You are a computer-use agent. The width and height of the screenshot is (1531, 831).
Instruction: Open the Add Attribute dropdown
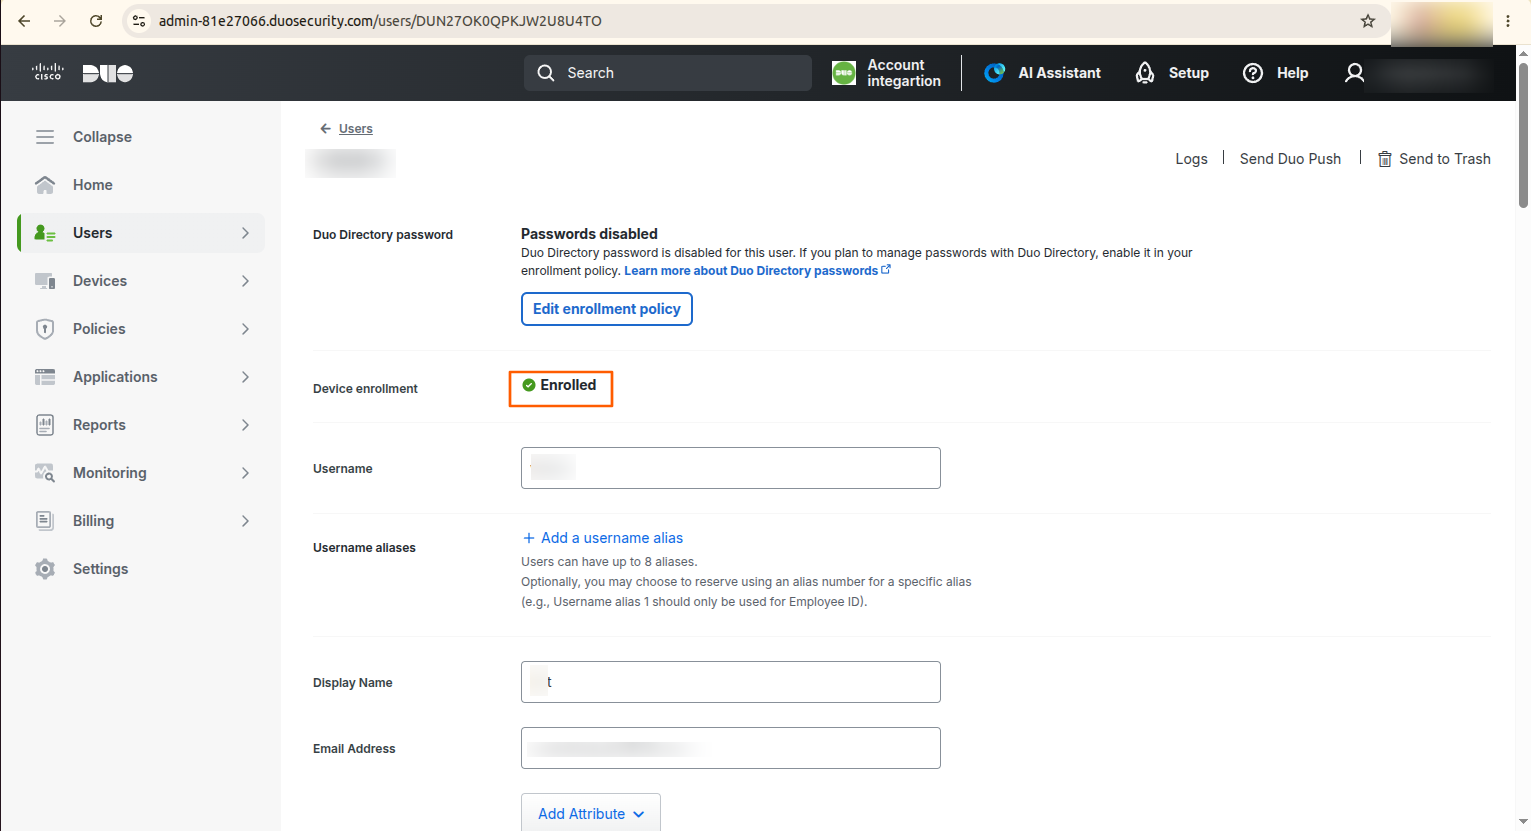pos(591,813)
